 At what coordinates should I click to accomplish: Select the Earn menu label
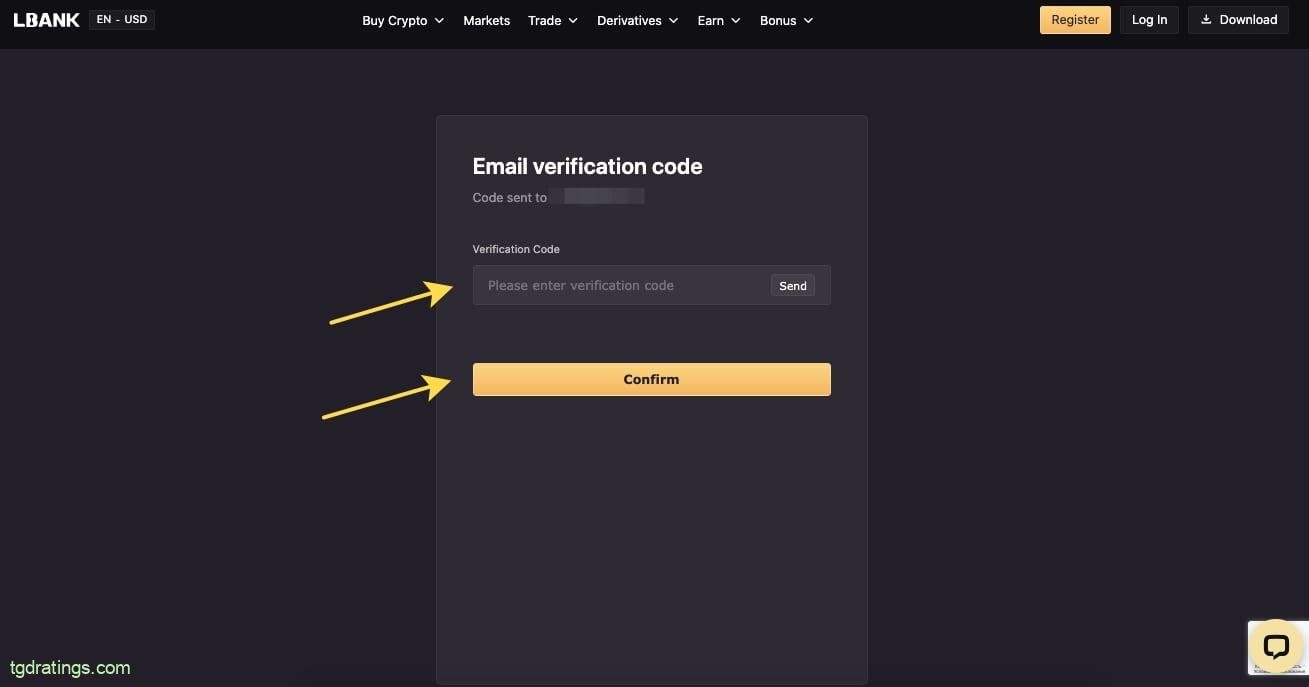(x=710, y=21)
